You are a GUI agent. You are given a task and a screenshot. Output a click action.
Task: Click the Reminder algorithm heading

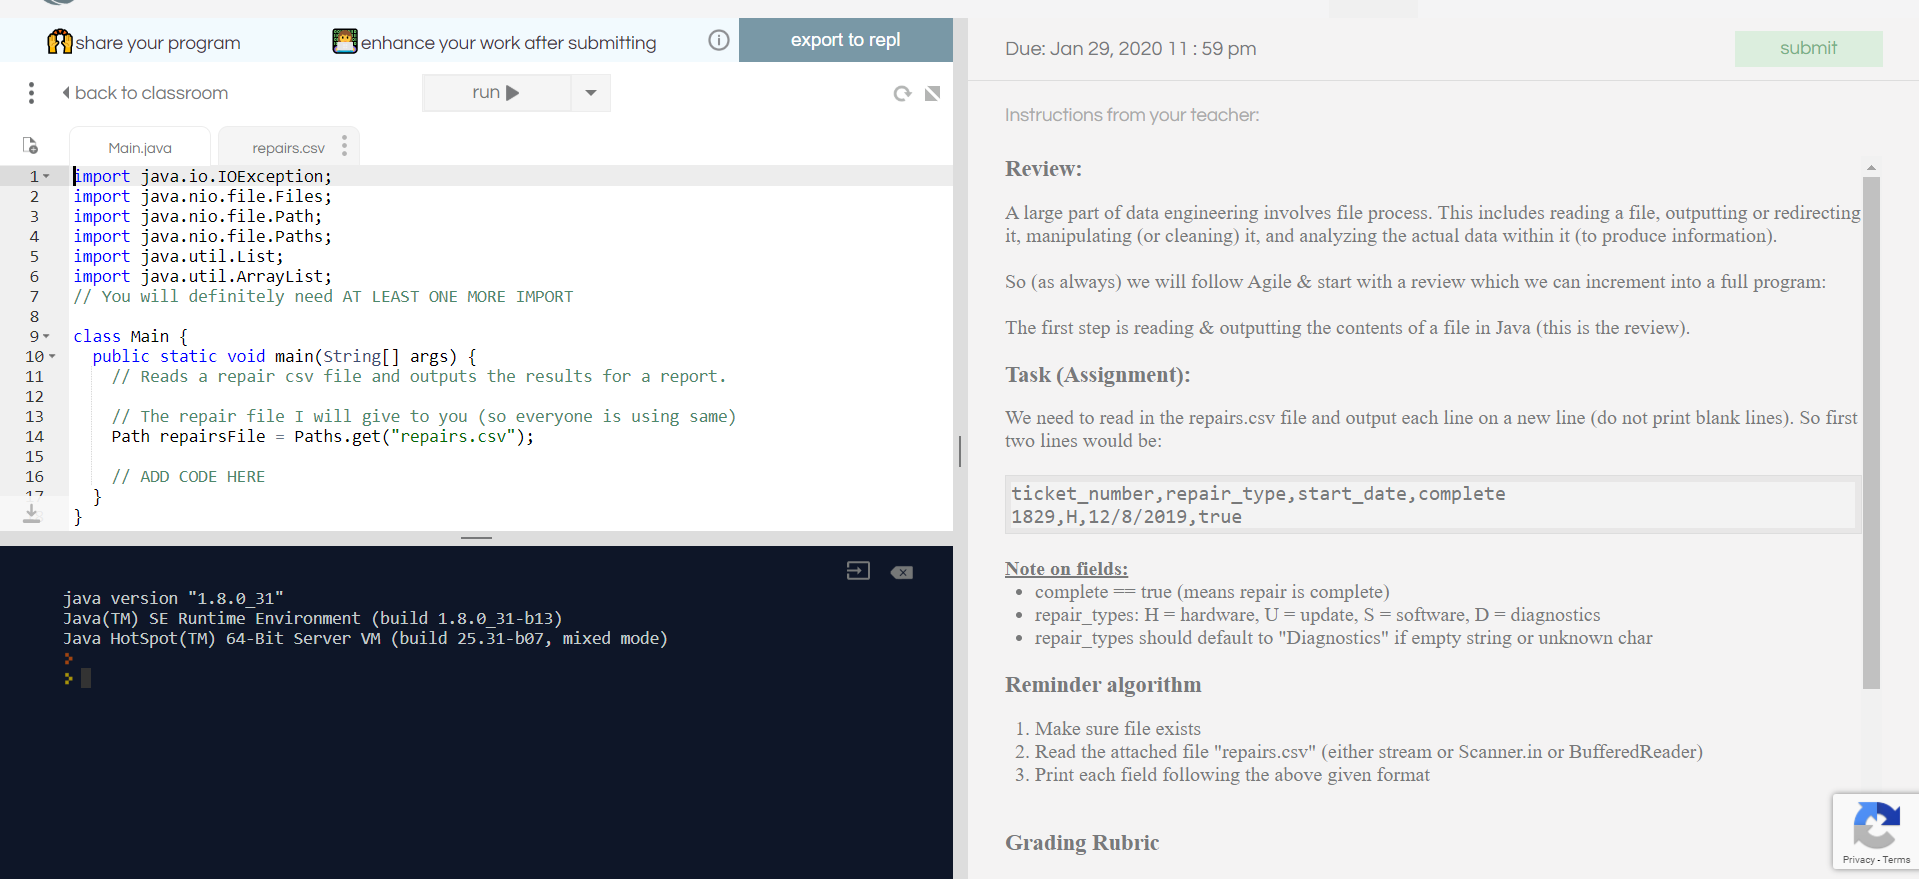click(1103, 685)
